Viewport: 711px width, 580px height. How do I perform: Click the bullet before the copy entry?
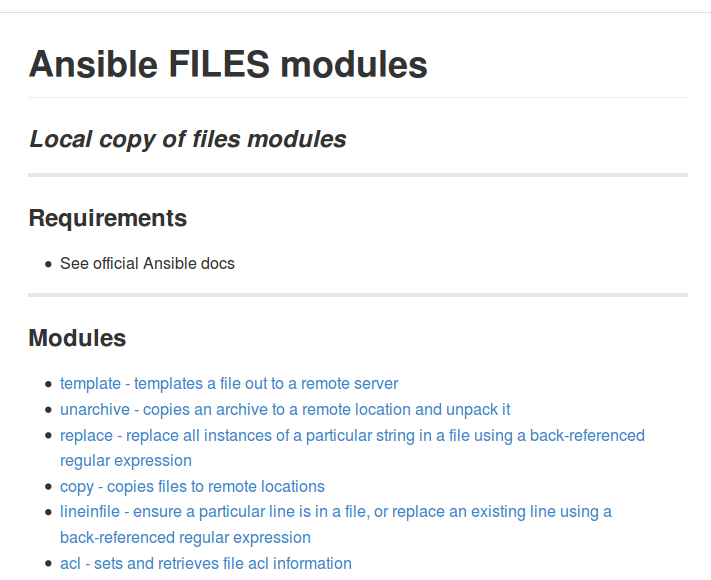[48, 487]
